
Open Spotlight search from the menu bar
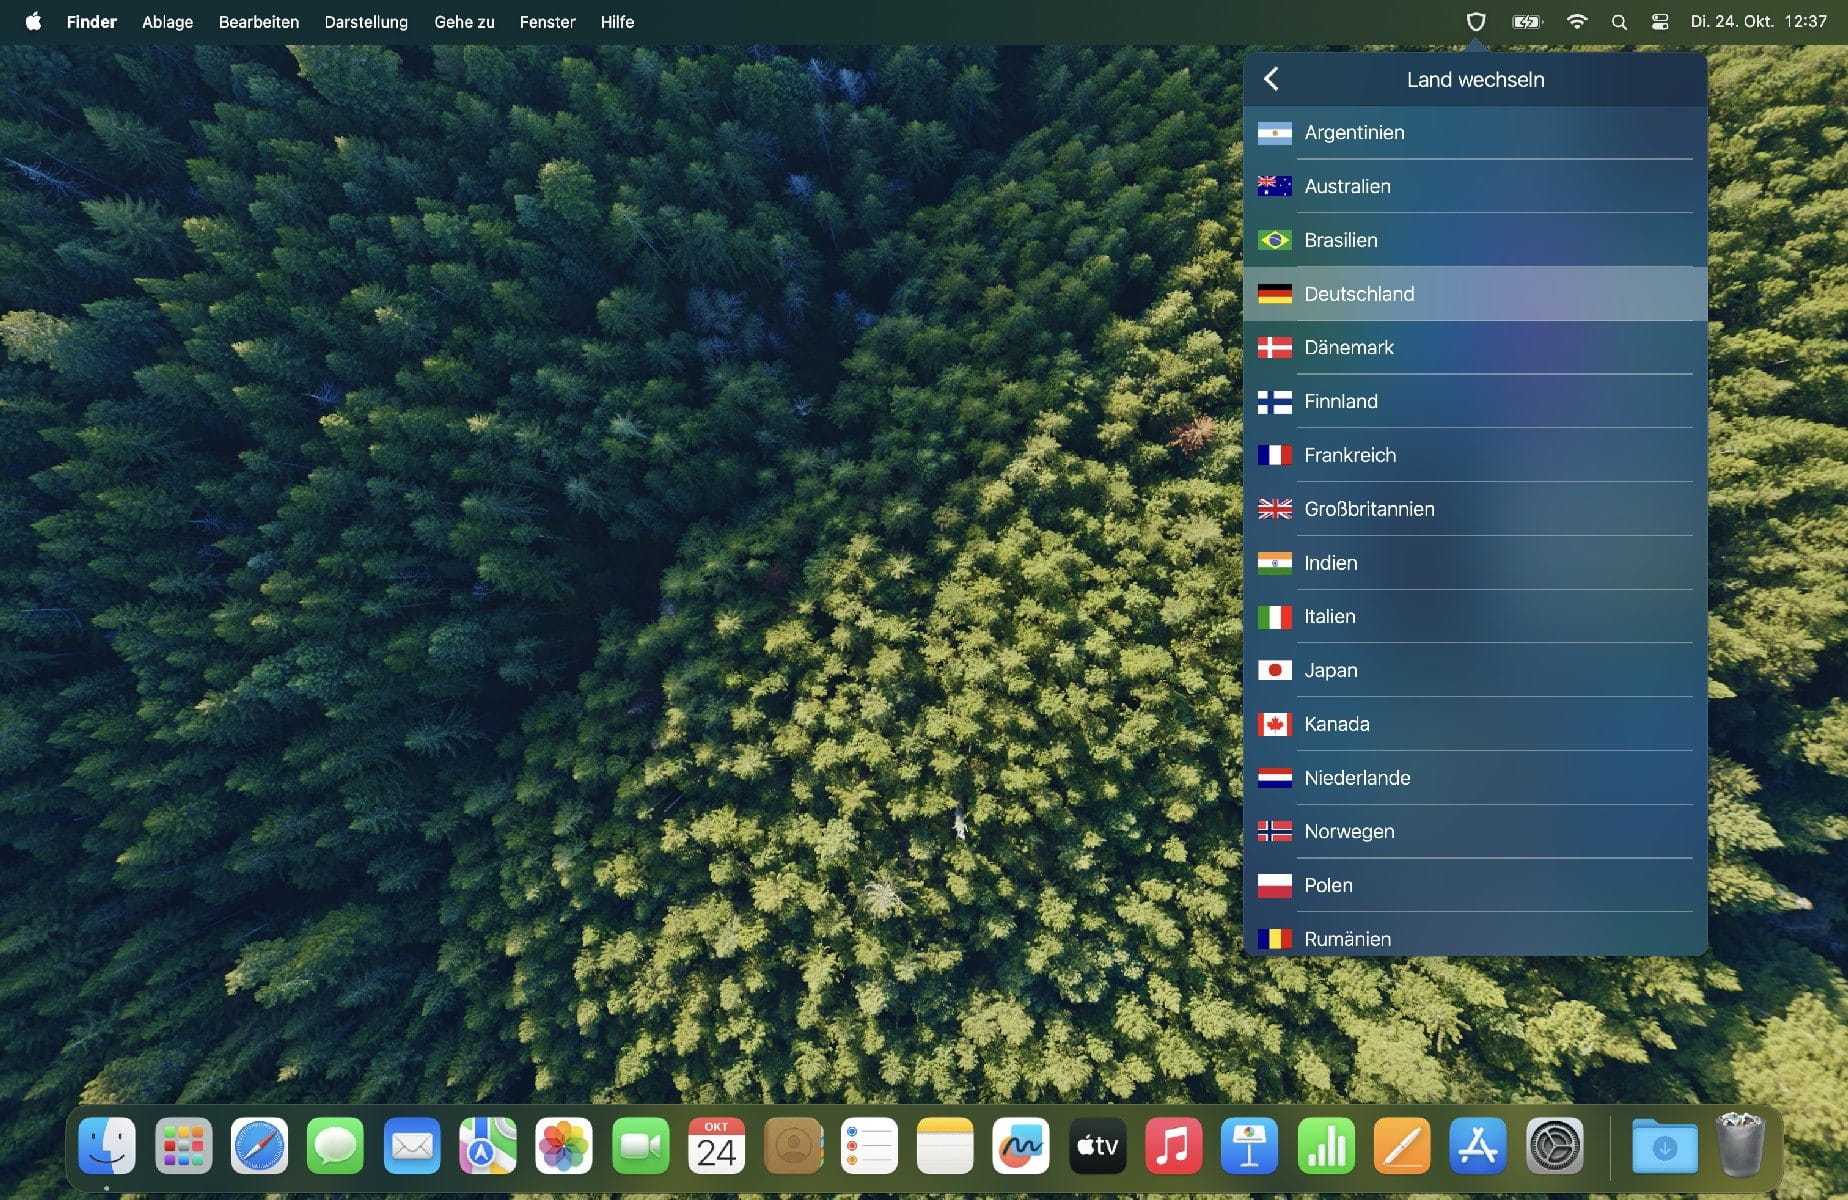[x=1620, y=21]
